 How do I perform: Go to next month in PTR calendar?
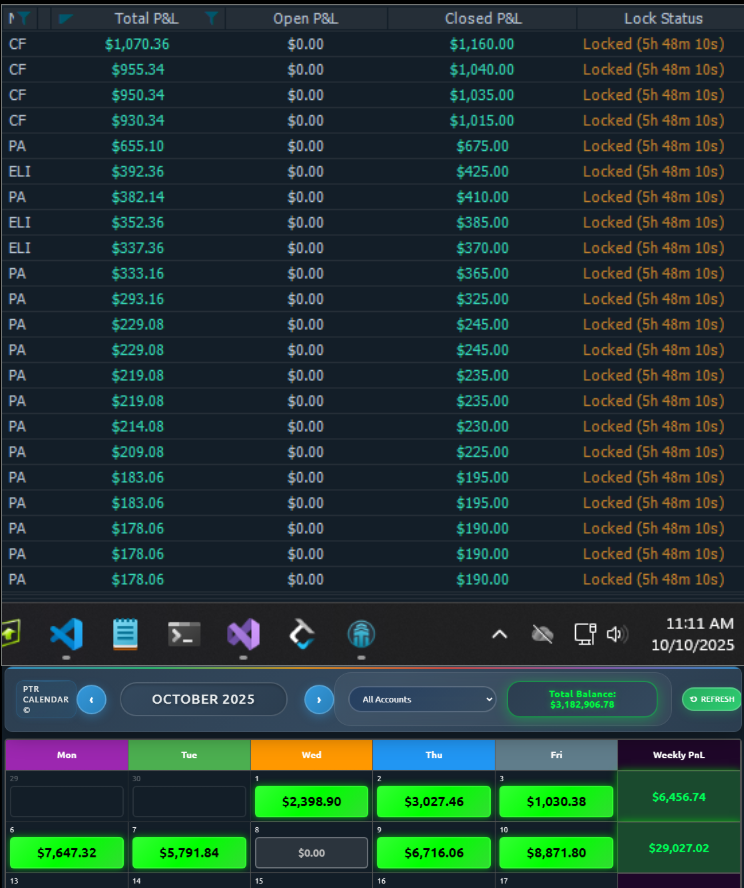(x=319, y=699)
